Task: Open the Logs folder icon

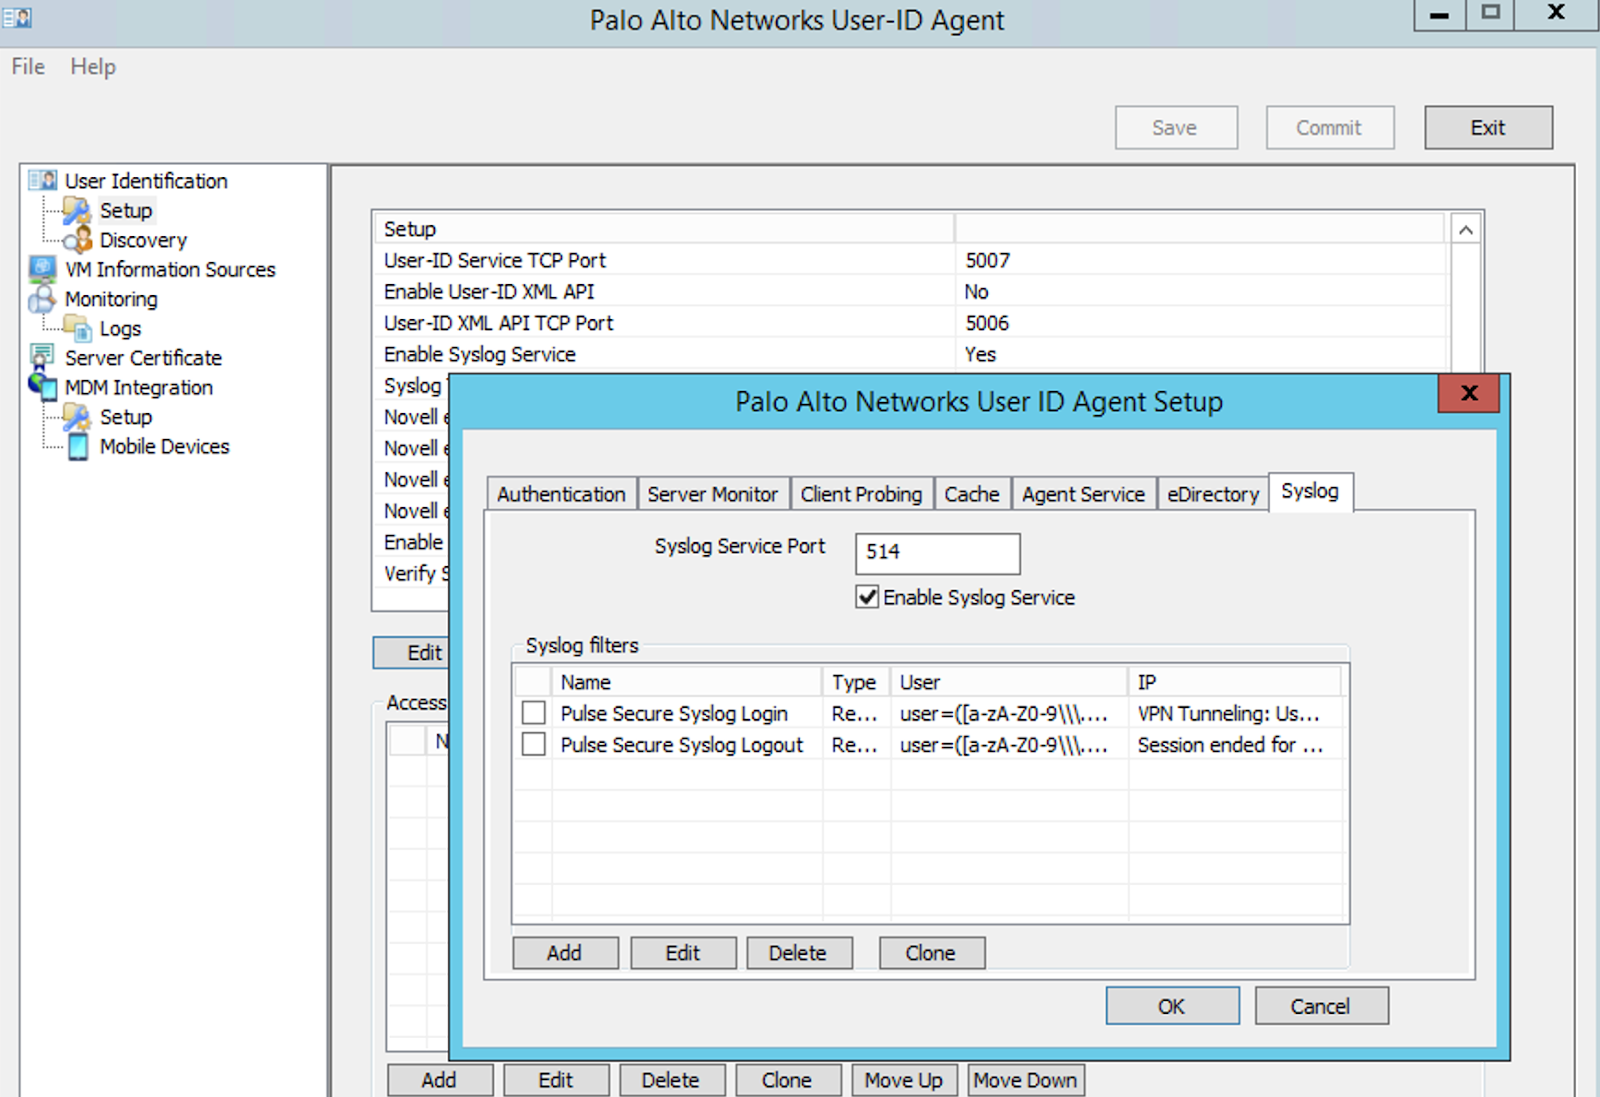Action: coord(80,328)
